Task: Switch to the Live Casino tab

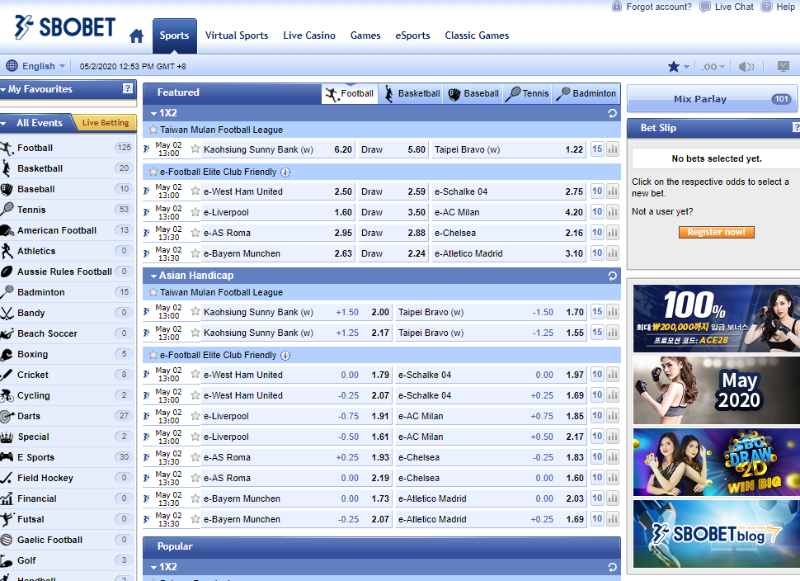Action: pos(309,36)
